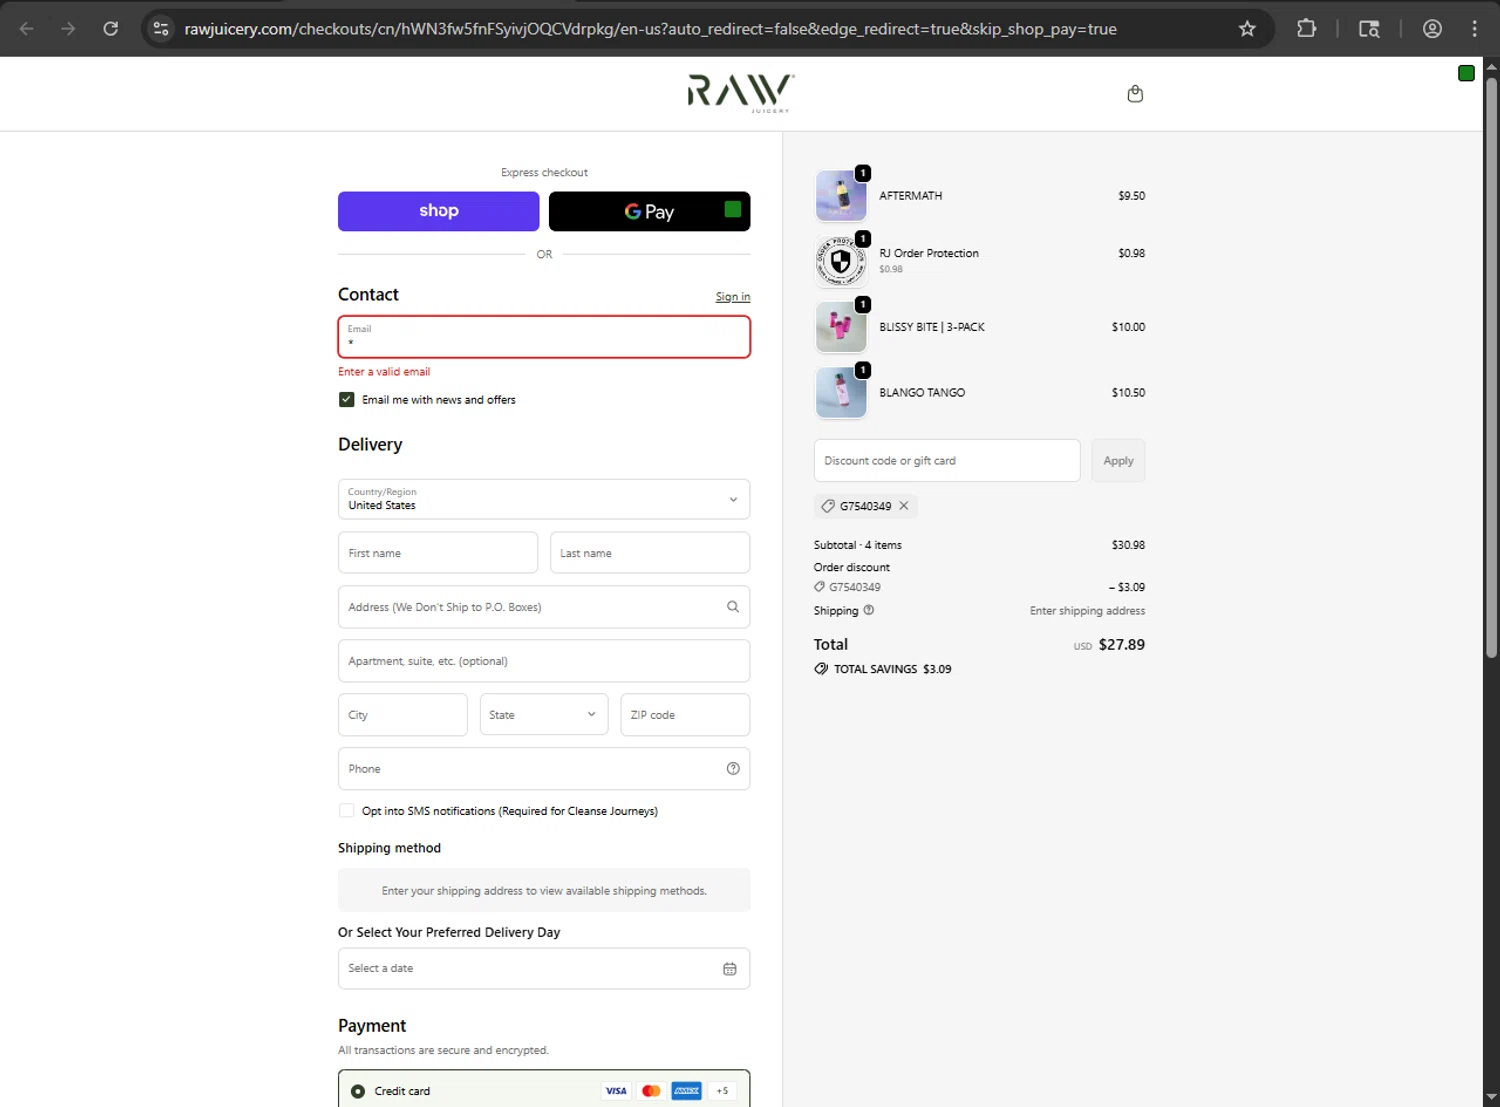This screenshot has height=1107, width=1500.
Task: Click the TOTAL SAVINGS $3.09 text
Action: (x=893, y=669)
